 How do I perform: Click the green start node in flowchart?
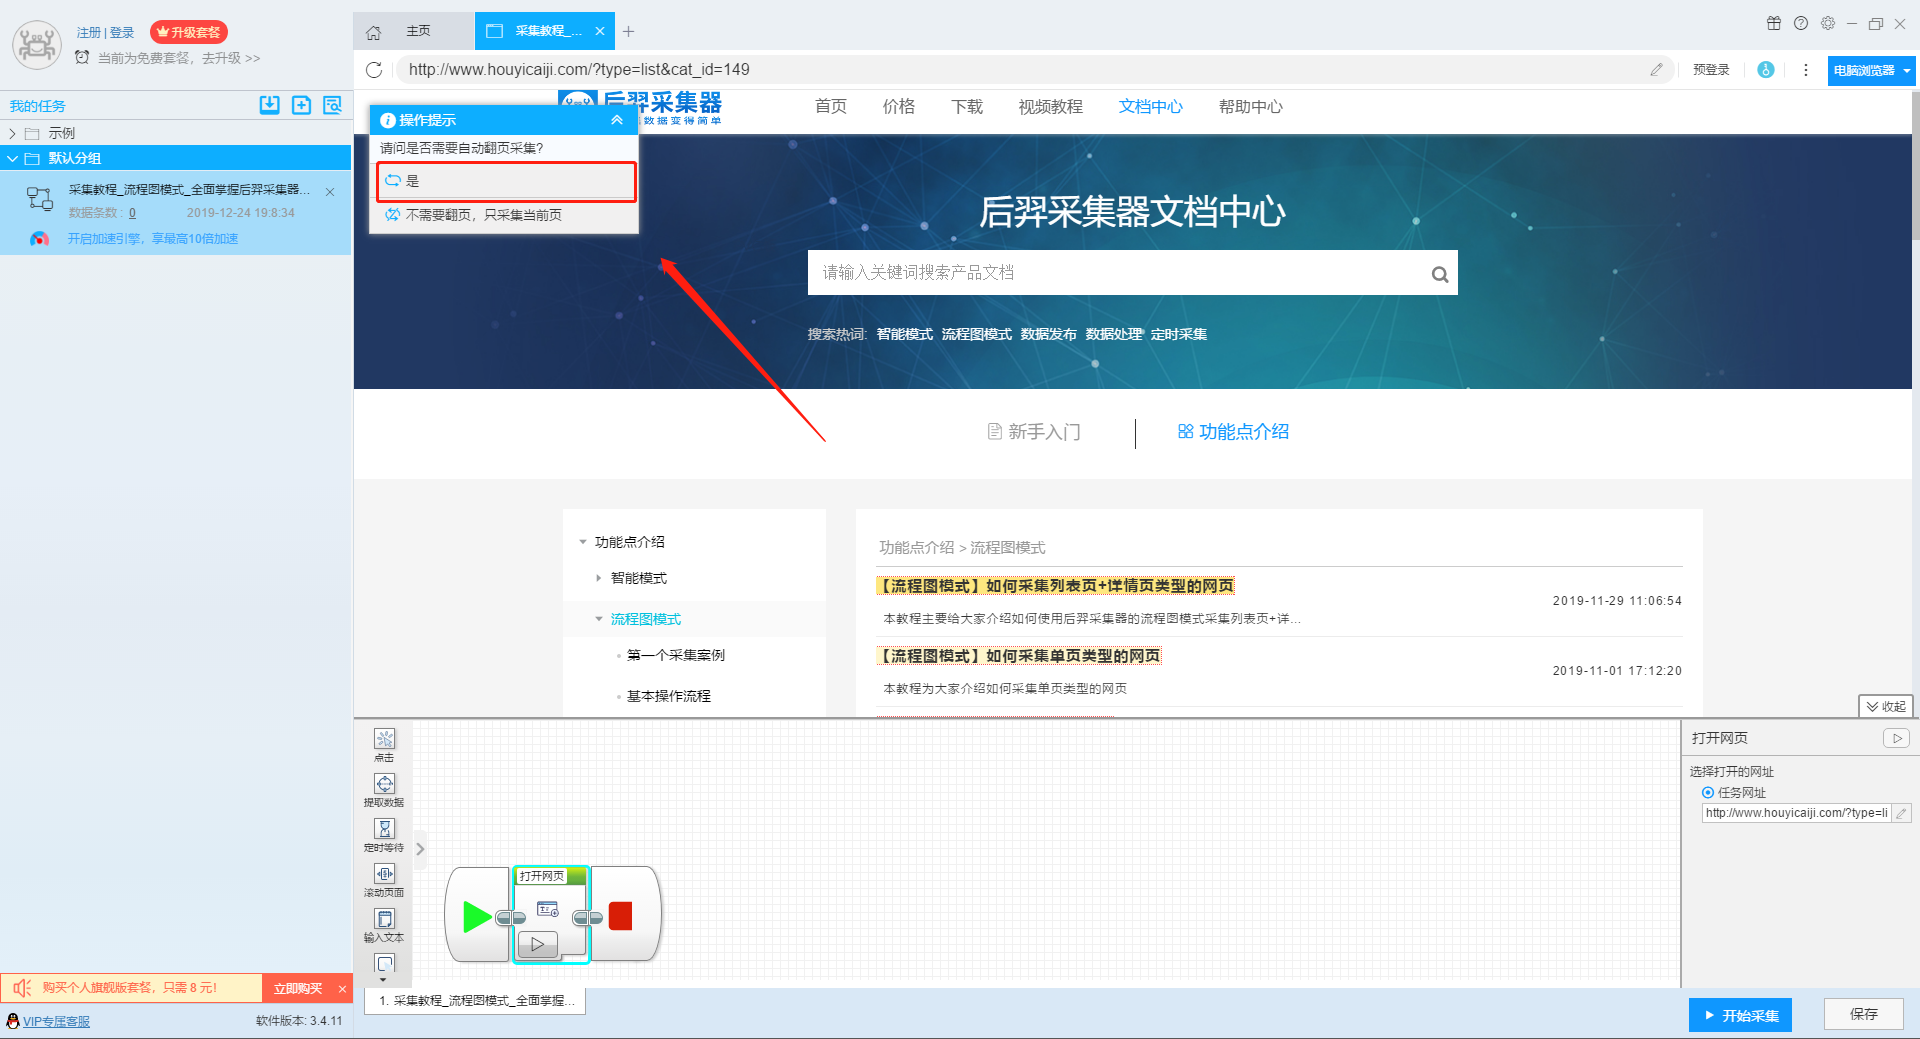tap(477, 916)
